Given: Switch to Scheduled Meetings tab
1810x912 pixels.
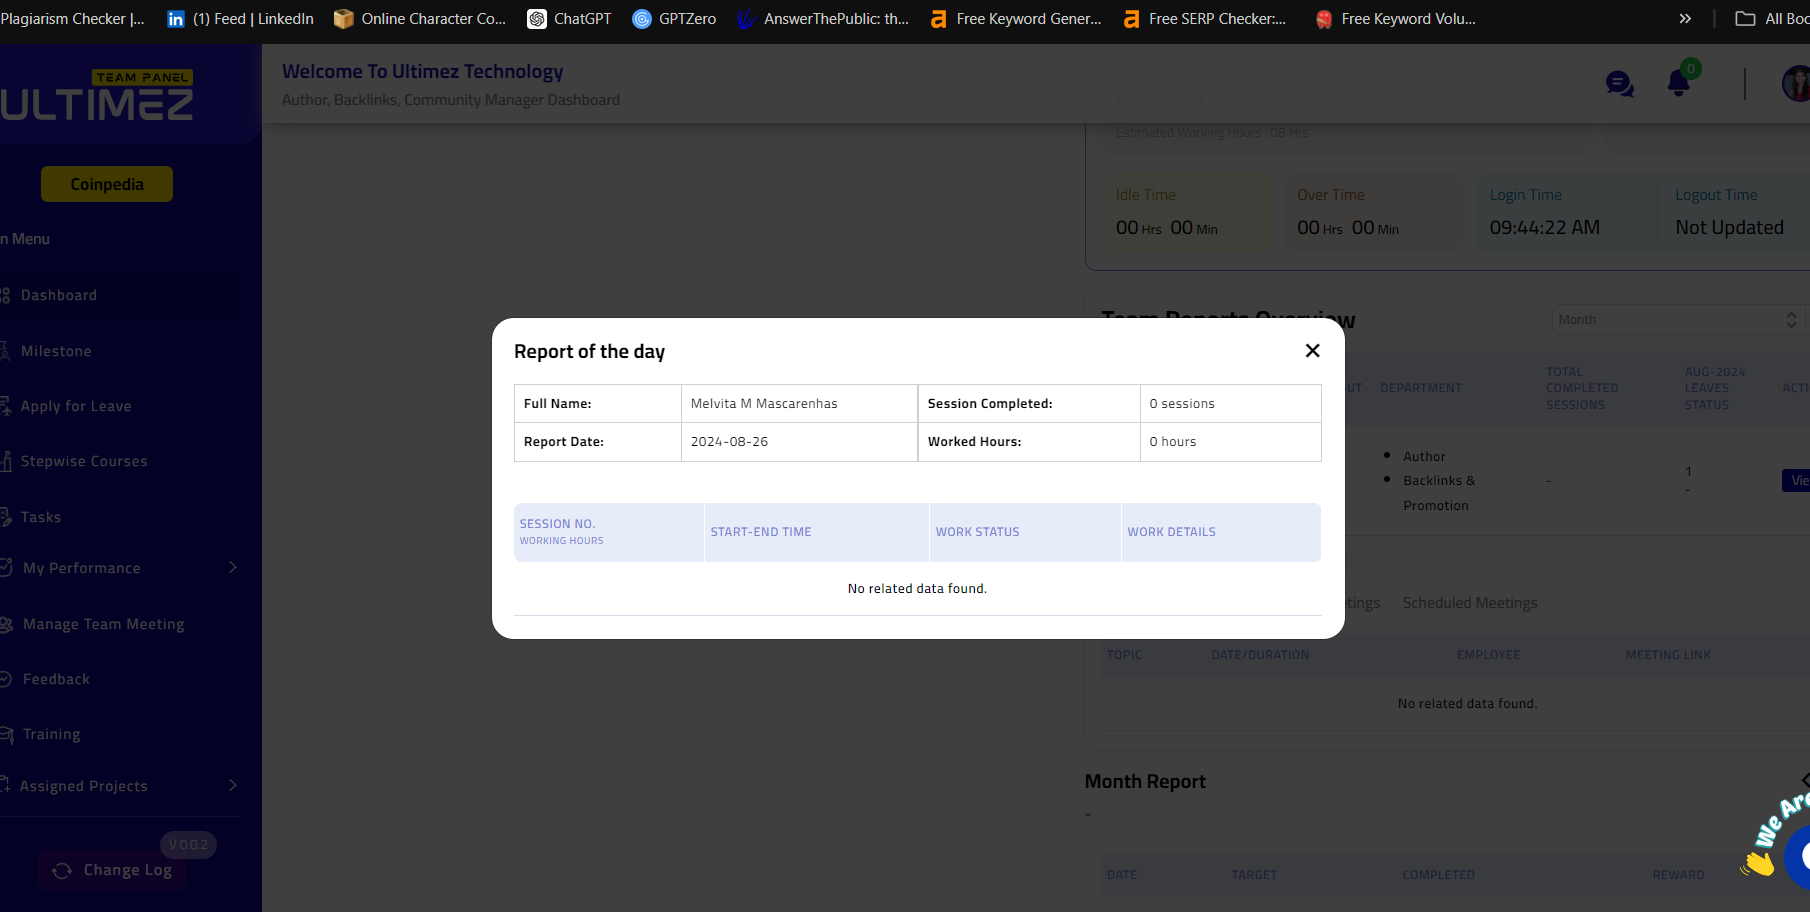Looking at the screenshot, I should [x=1469, y=603].
